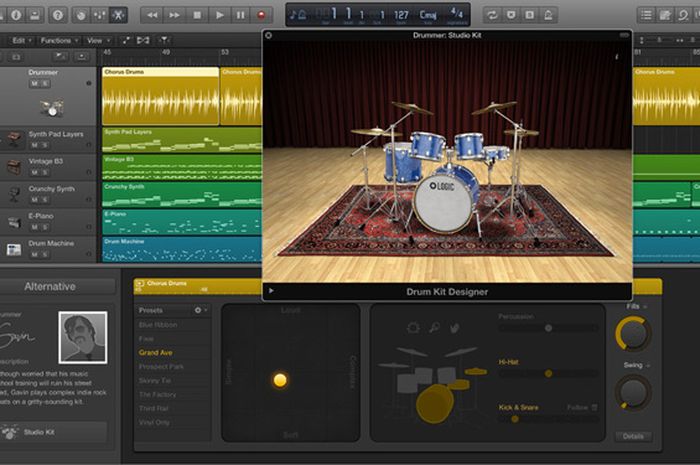Open the Functions menu in Tracks area

click(59, 41)
